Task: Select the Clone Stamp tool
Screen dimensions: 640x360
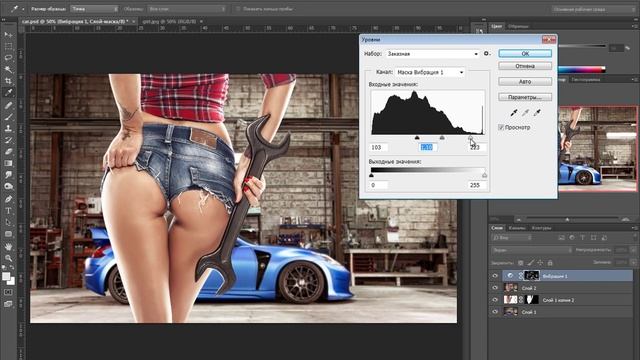Action: click(8, 128)
